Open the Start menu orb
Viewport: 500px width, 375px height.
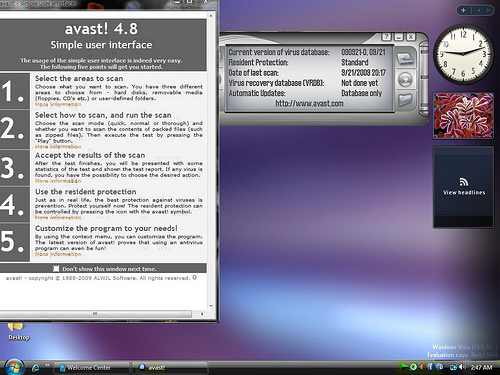pyautogui.click(x=14, y=367)
